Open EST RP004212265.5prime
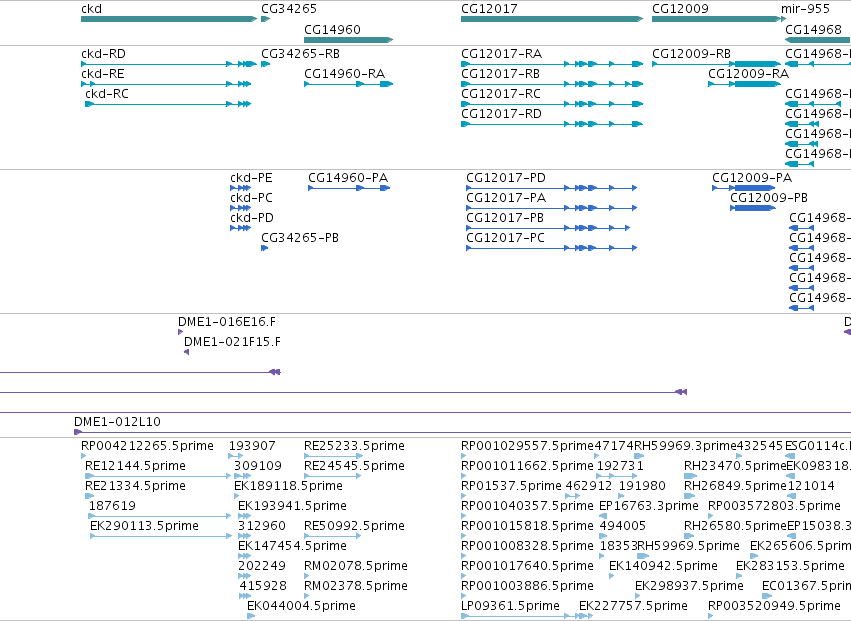Screen dimensions: 851x621 [147, 446]
